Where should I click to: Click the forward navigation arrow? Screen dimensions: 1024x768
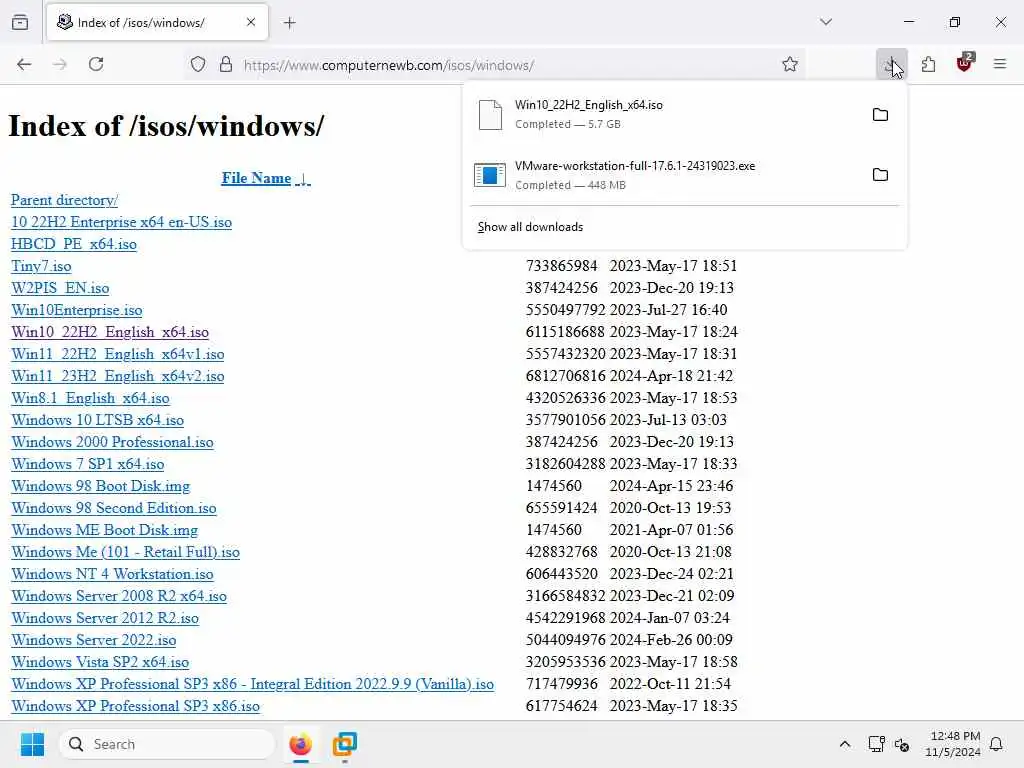point(60,64)
